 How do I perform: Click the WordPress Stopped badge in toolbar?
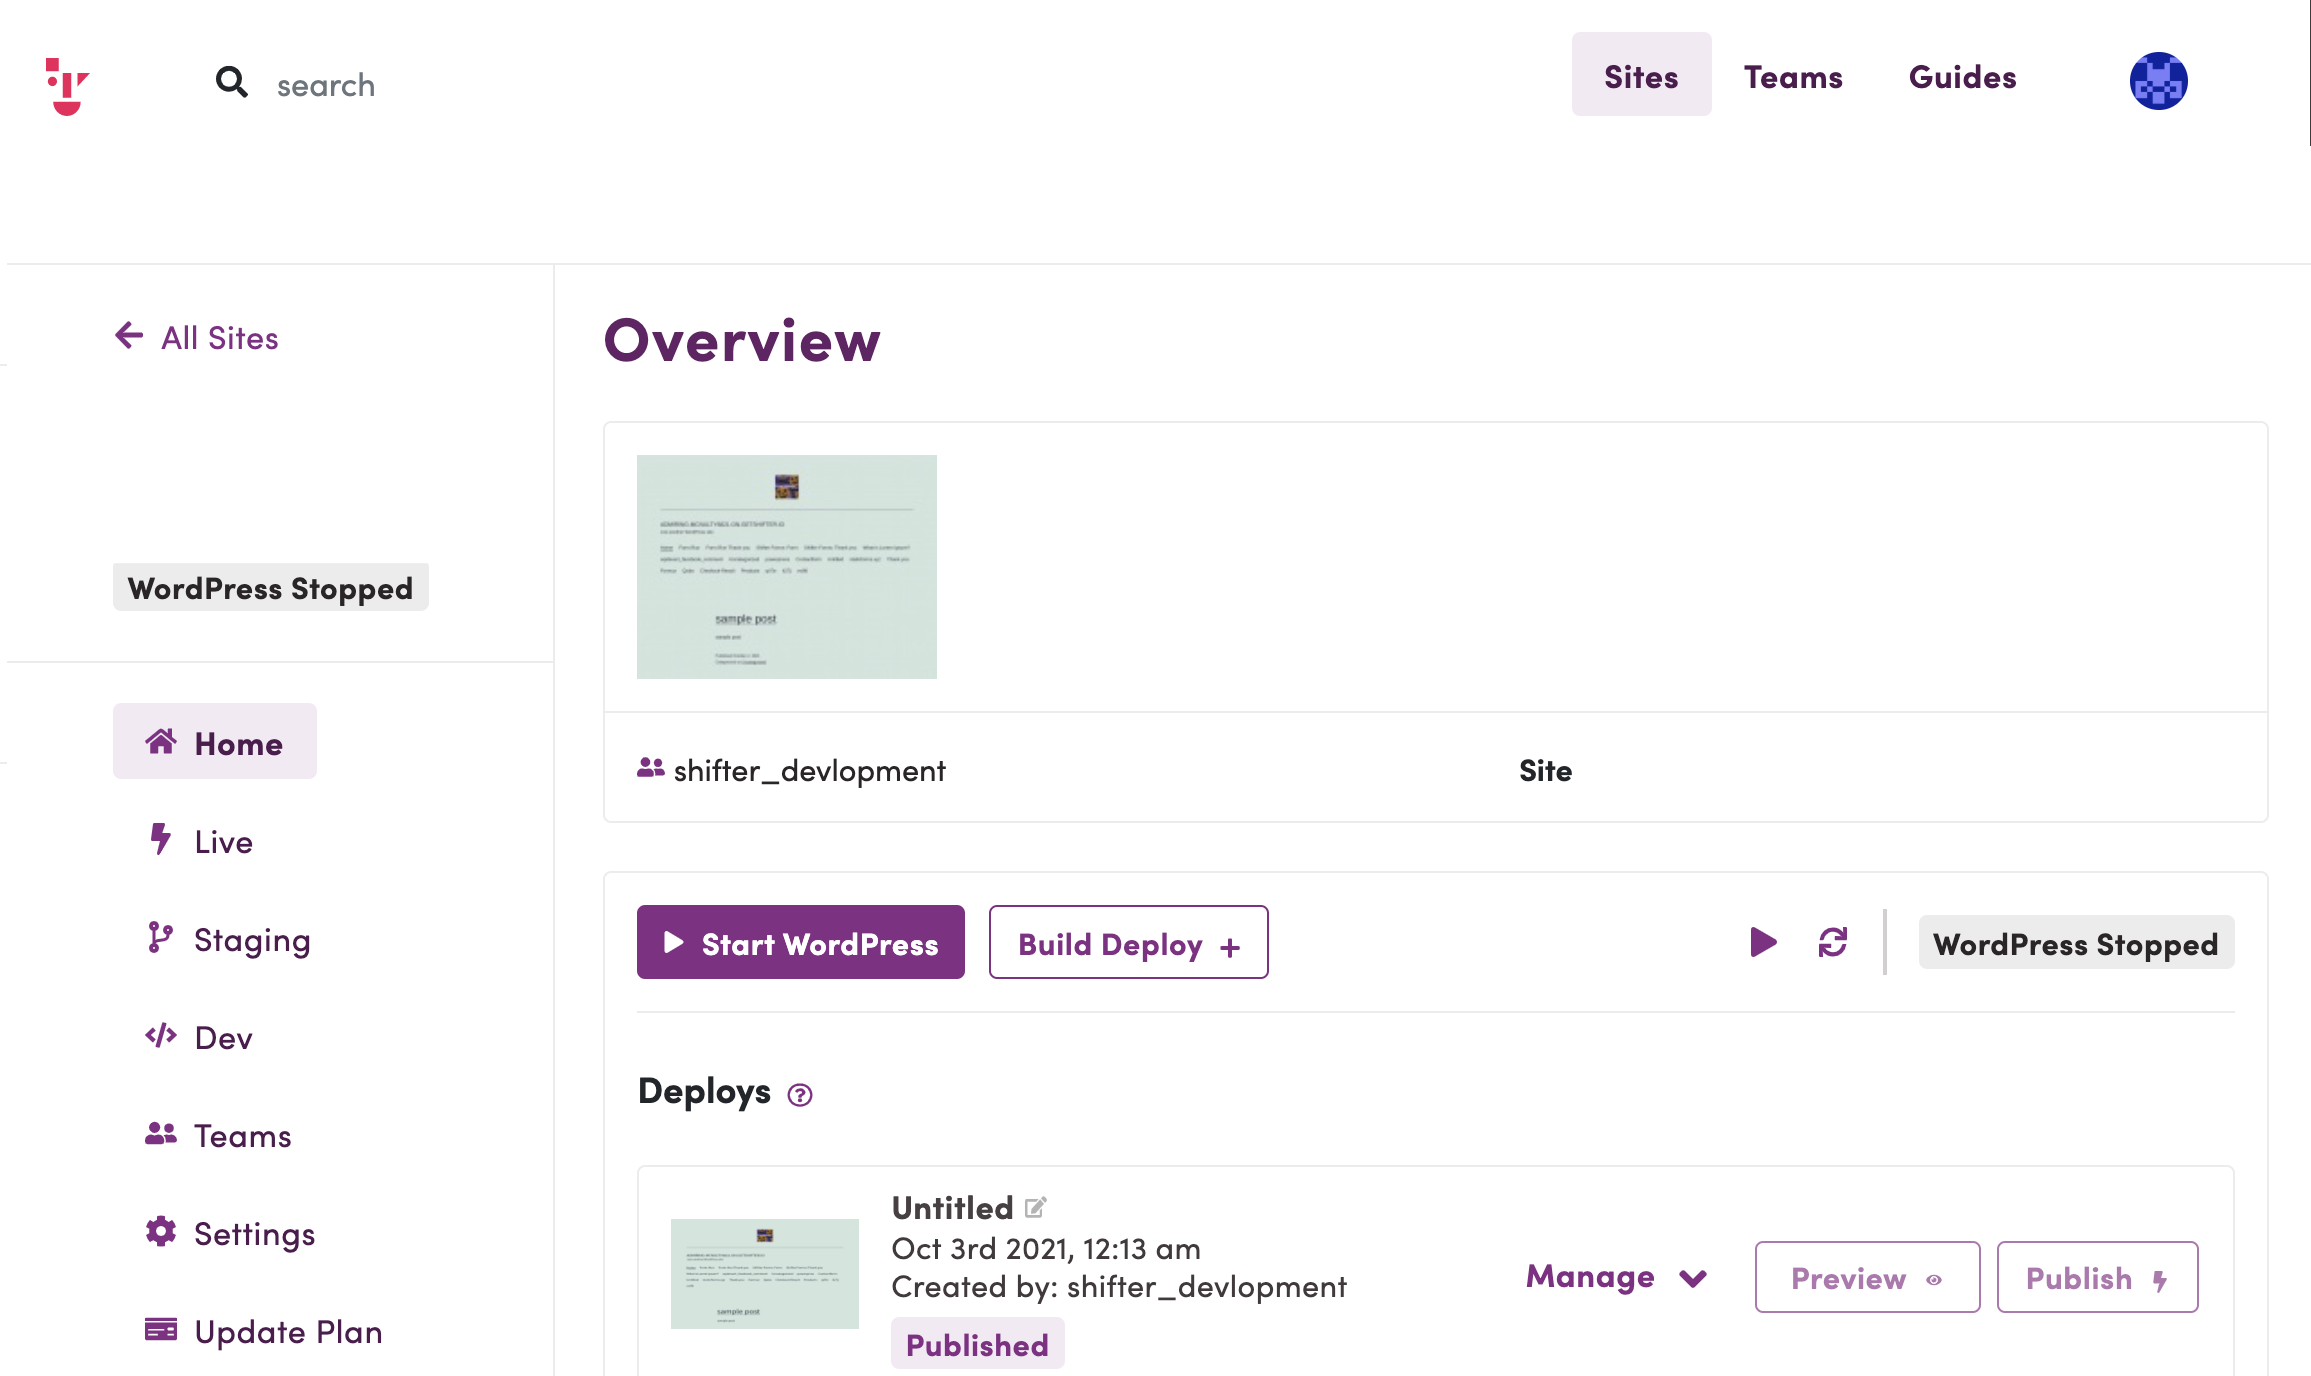(2076, 943)
